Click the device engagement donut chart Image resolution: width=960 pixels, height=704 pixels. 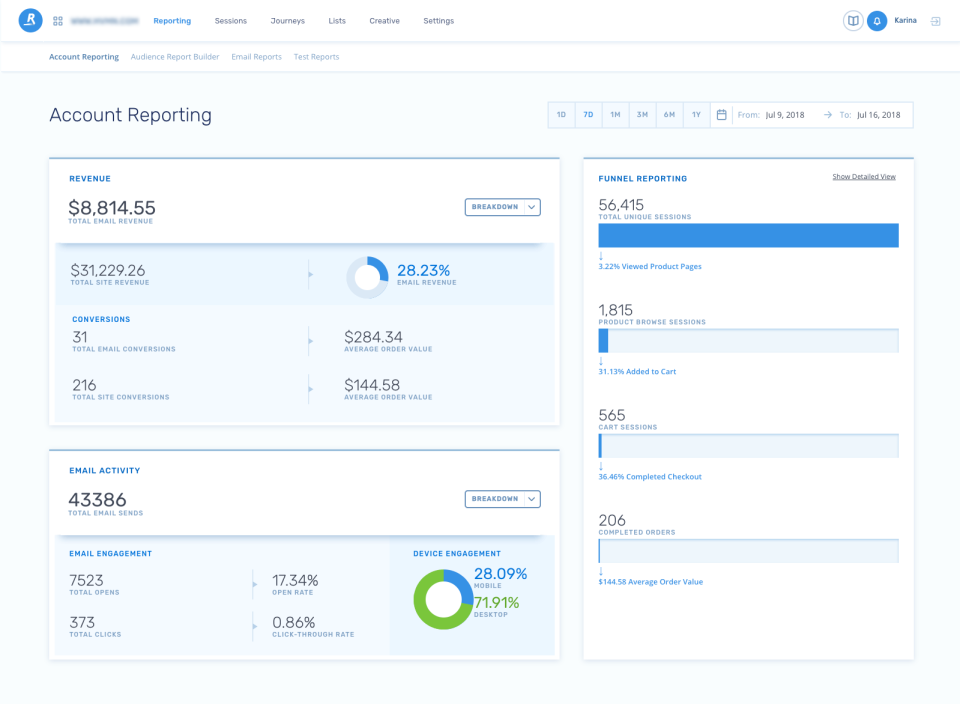[x=443, y=600]
